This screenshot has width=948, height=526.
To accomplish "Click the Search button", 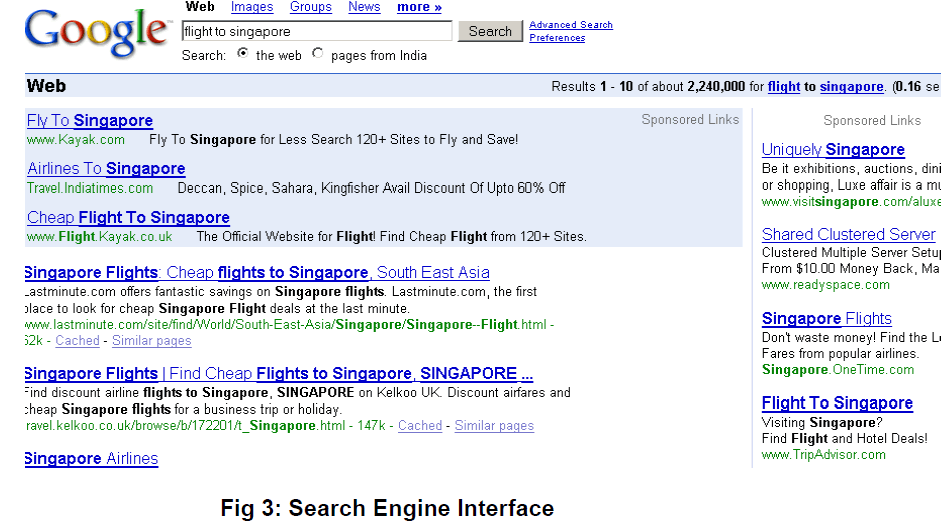I will (x=490, y=31).
